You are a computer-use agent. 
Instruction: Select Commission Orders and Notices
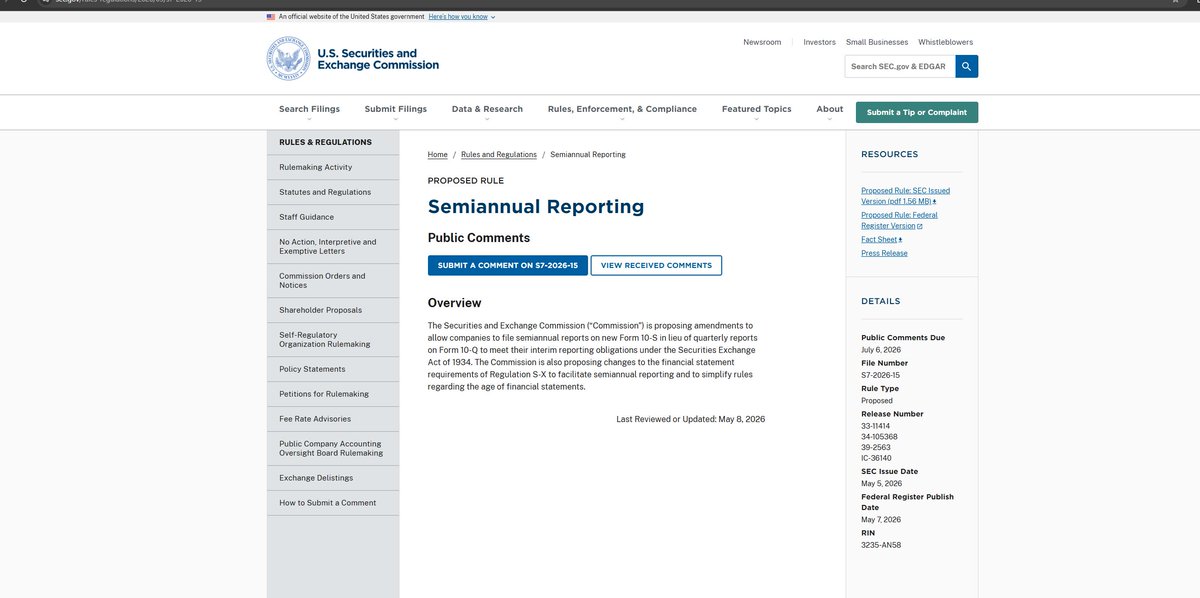(333, 280)
